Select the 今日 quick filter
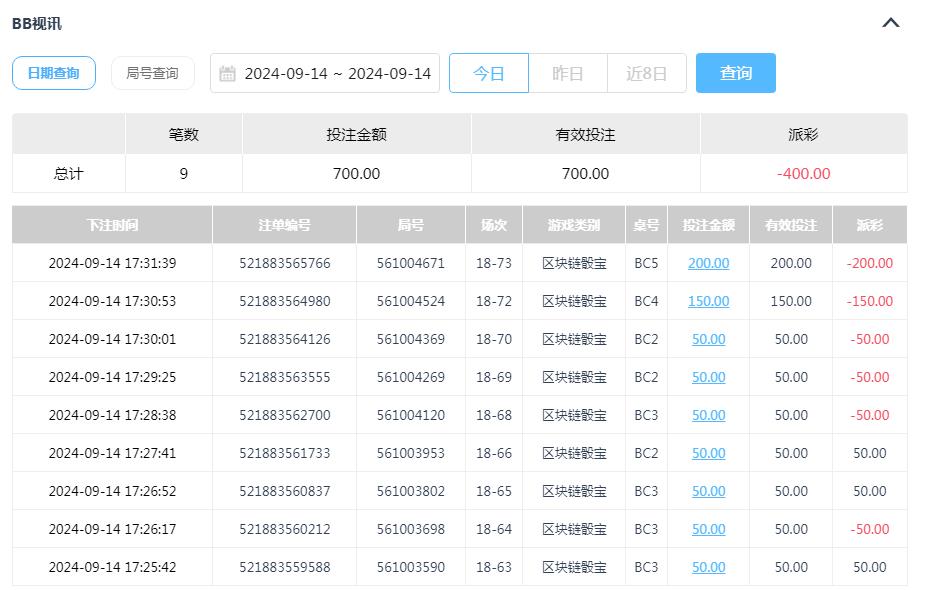The height and width of the screenshot is (590, 932). tap(489, 72)
